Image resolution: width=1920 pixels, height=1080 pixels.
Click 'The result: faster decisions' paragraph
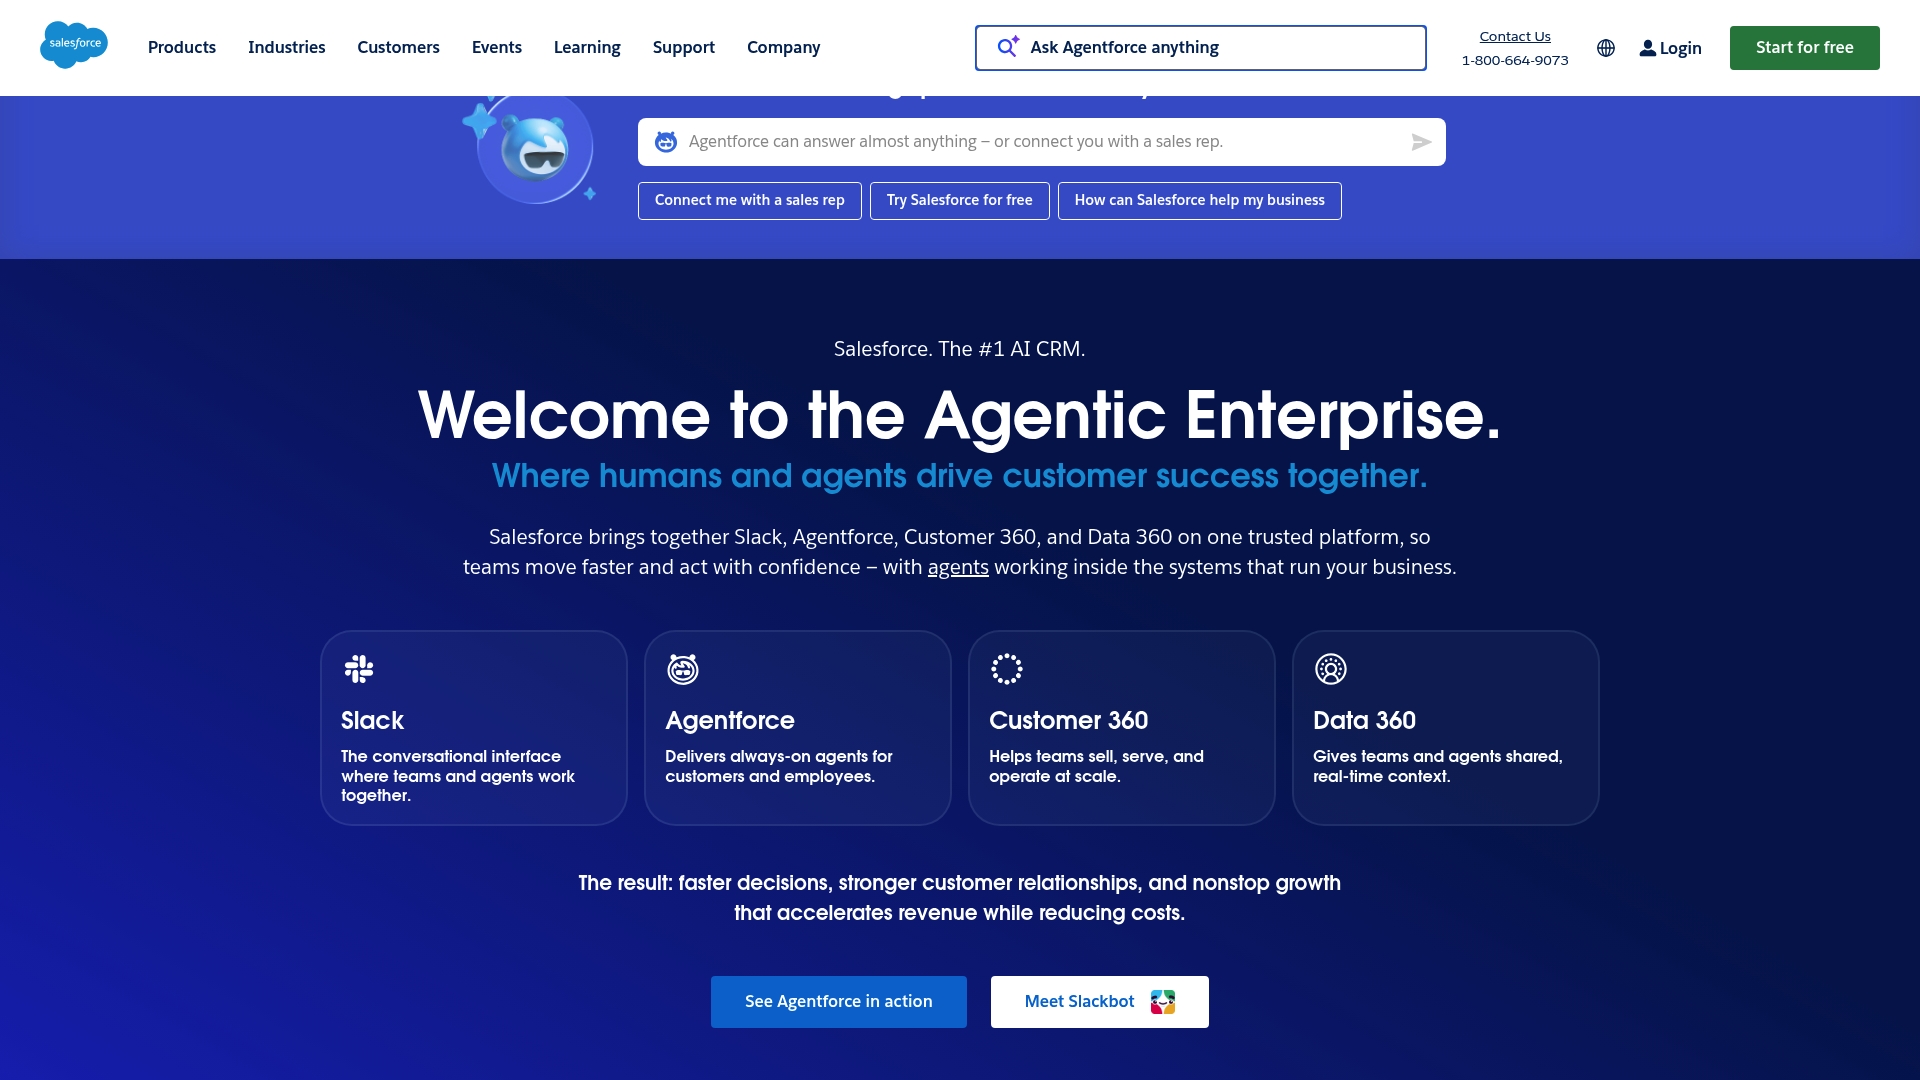coord(960,898)
